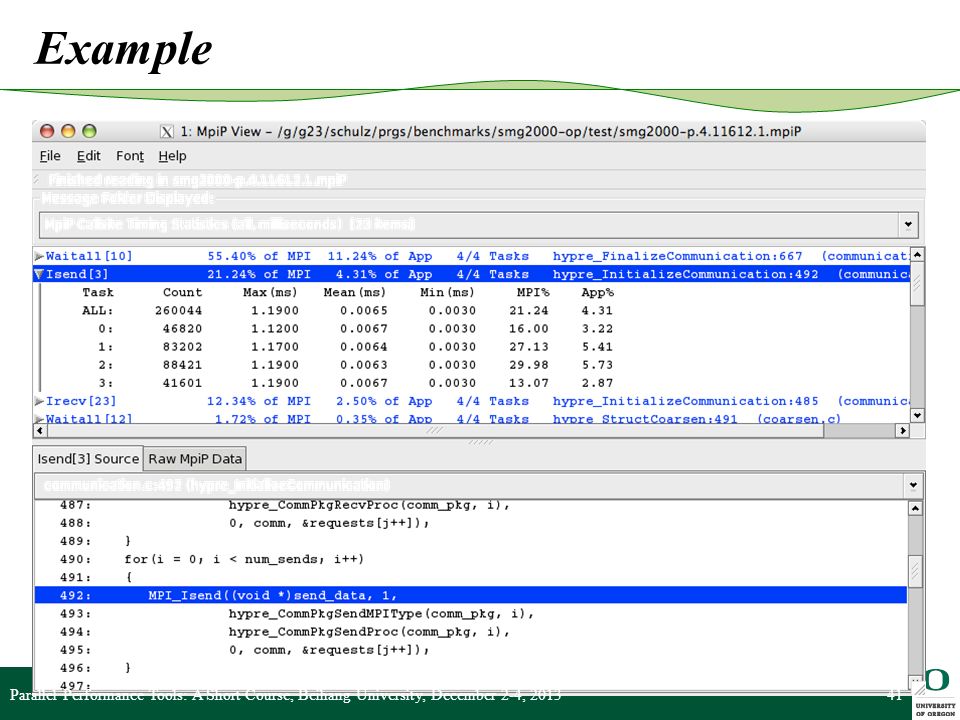This screenshot has height=720, width=960.
Task: Click the mean value 0.0064
Action: (x=364, y=347)
